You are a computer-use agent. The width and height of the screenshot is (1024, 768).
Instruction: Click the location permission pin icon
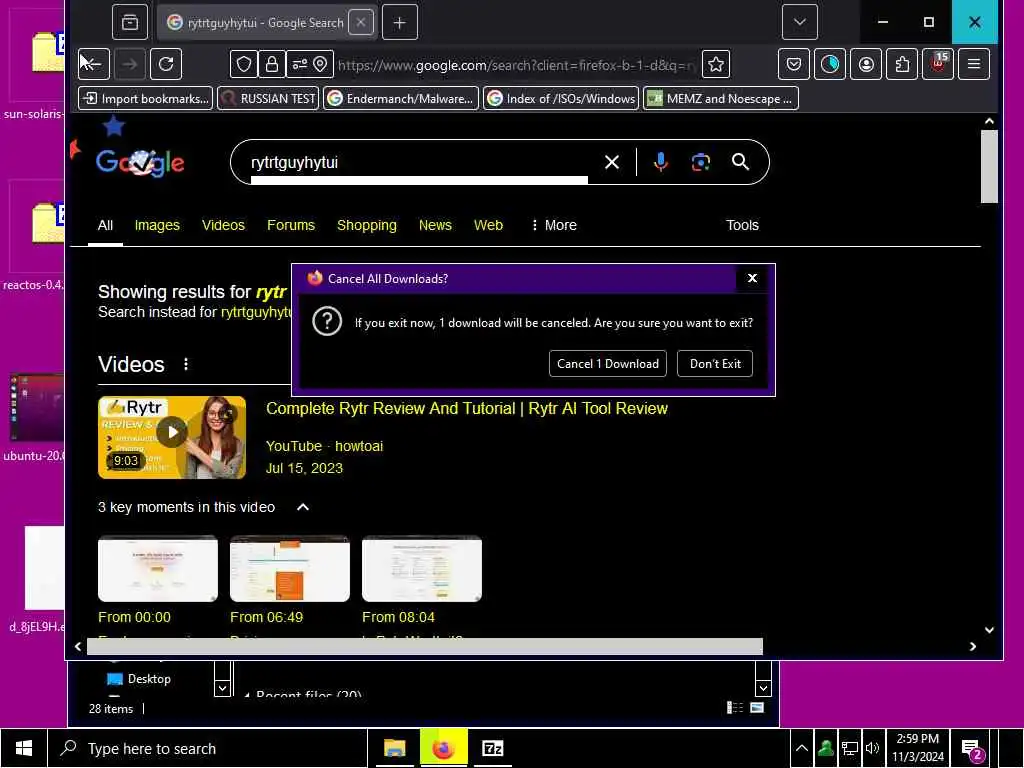(320, 64)
